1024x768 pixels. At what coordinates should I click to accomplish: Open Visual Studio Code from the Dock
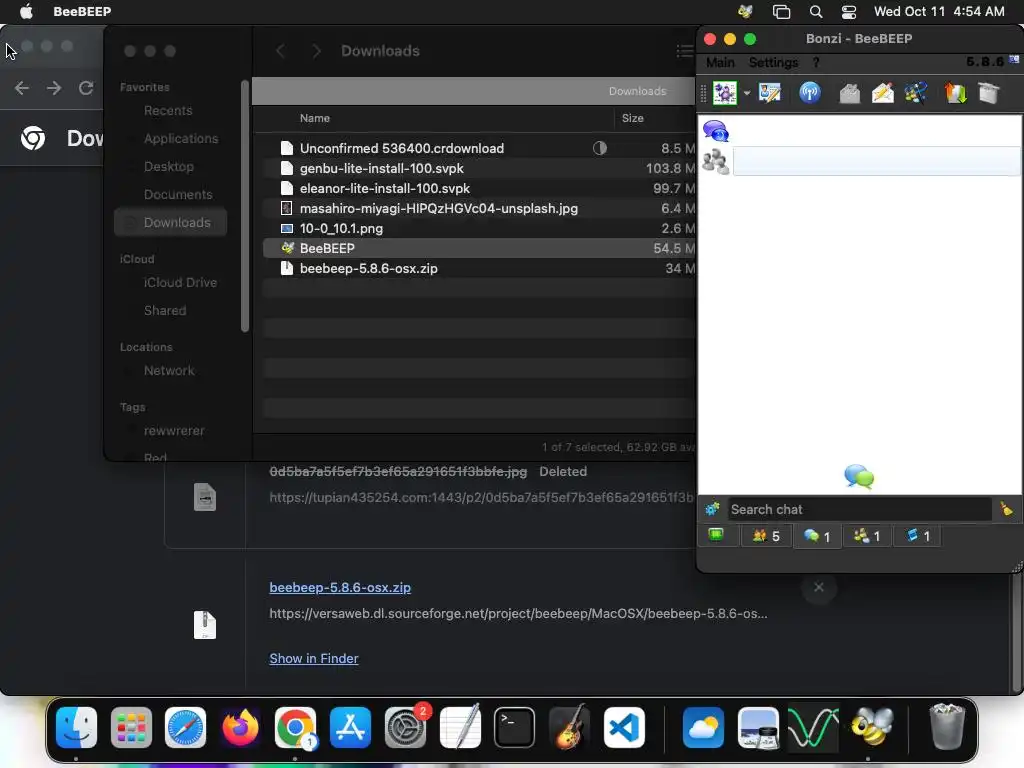coord(624,728)
